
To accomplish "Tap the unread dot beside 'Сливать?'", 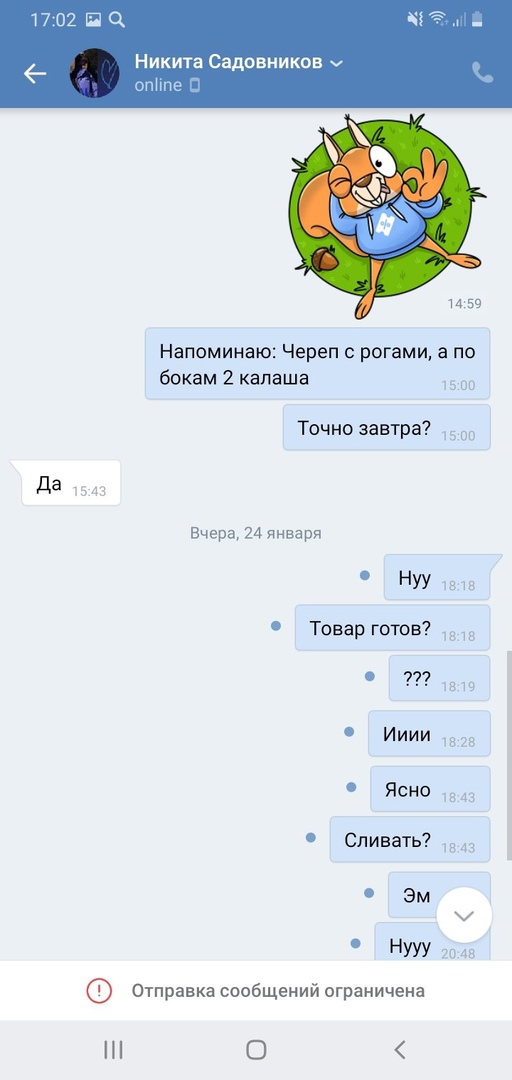I will (311, 838).
